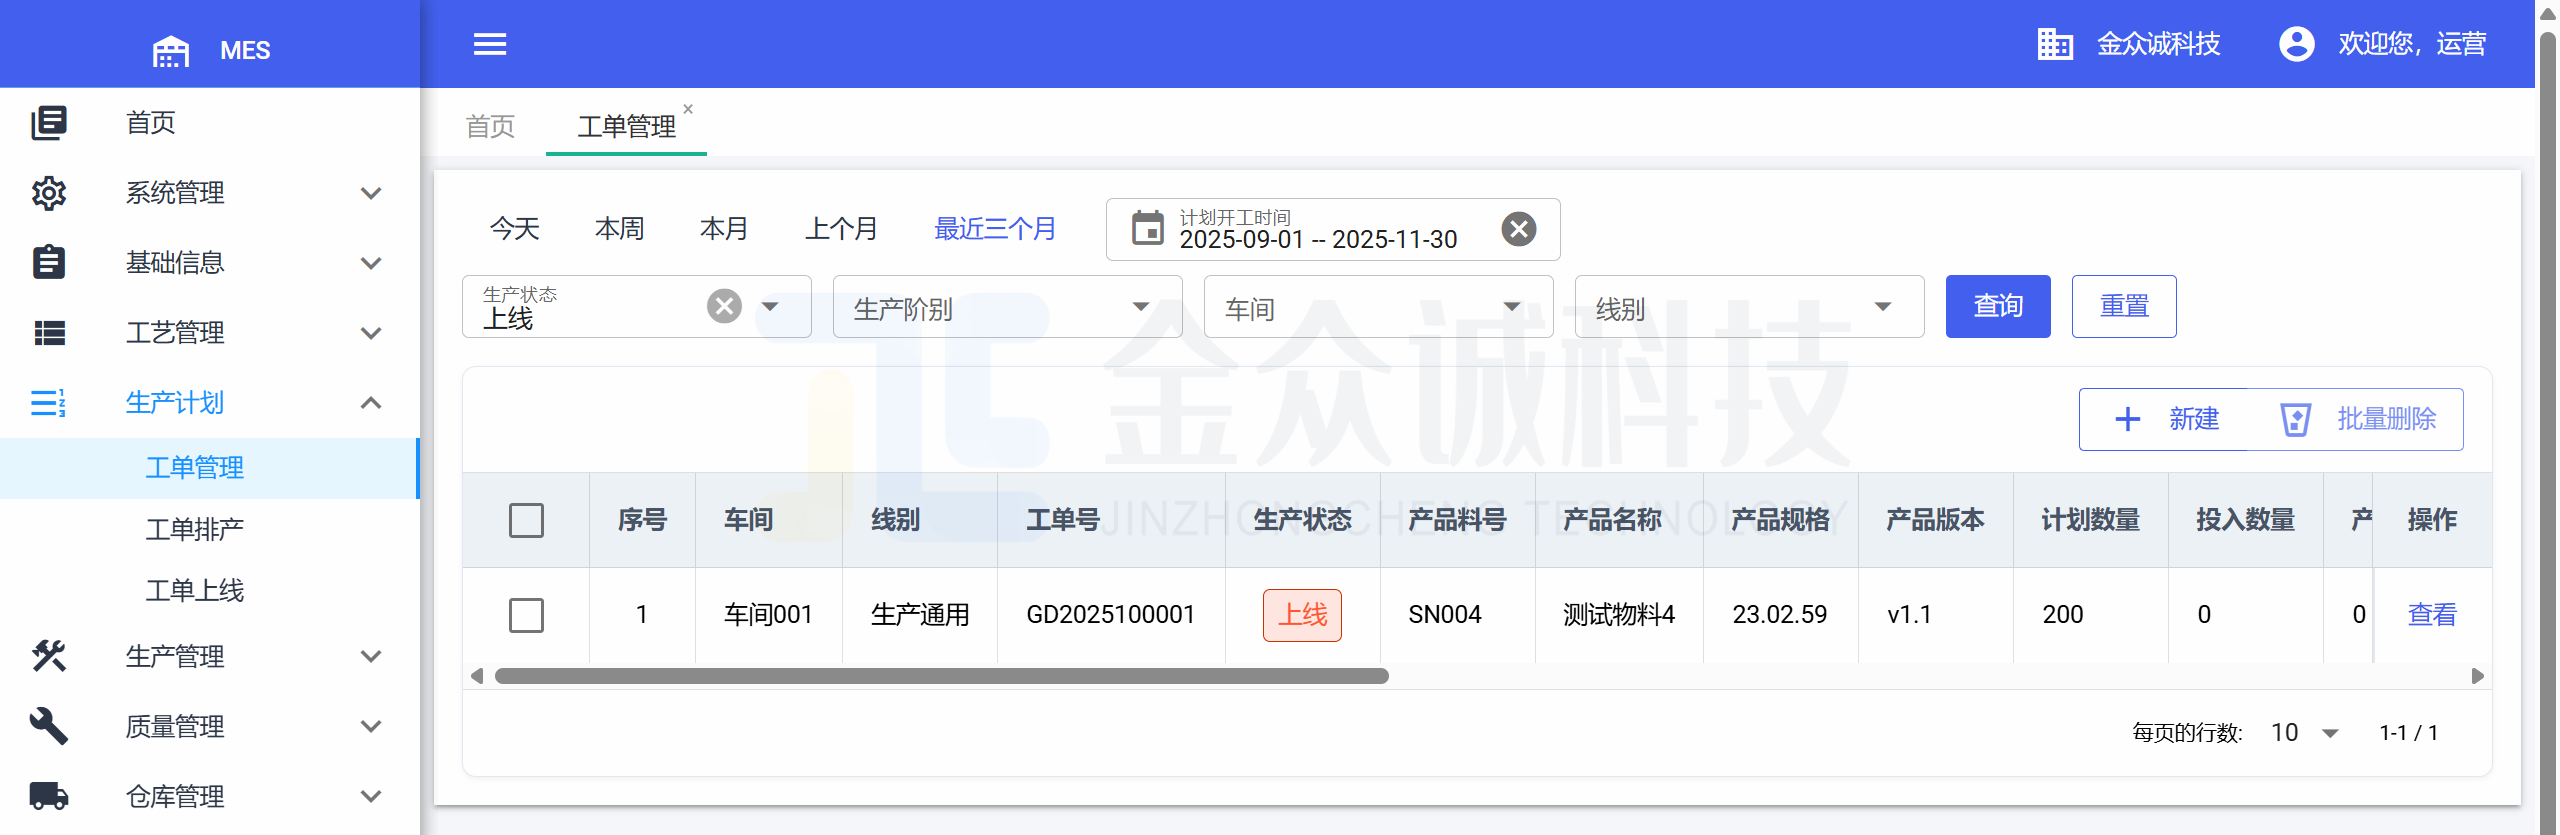
Task: Close the 工单管理 tab
Action: coord(688,109)
